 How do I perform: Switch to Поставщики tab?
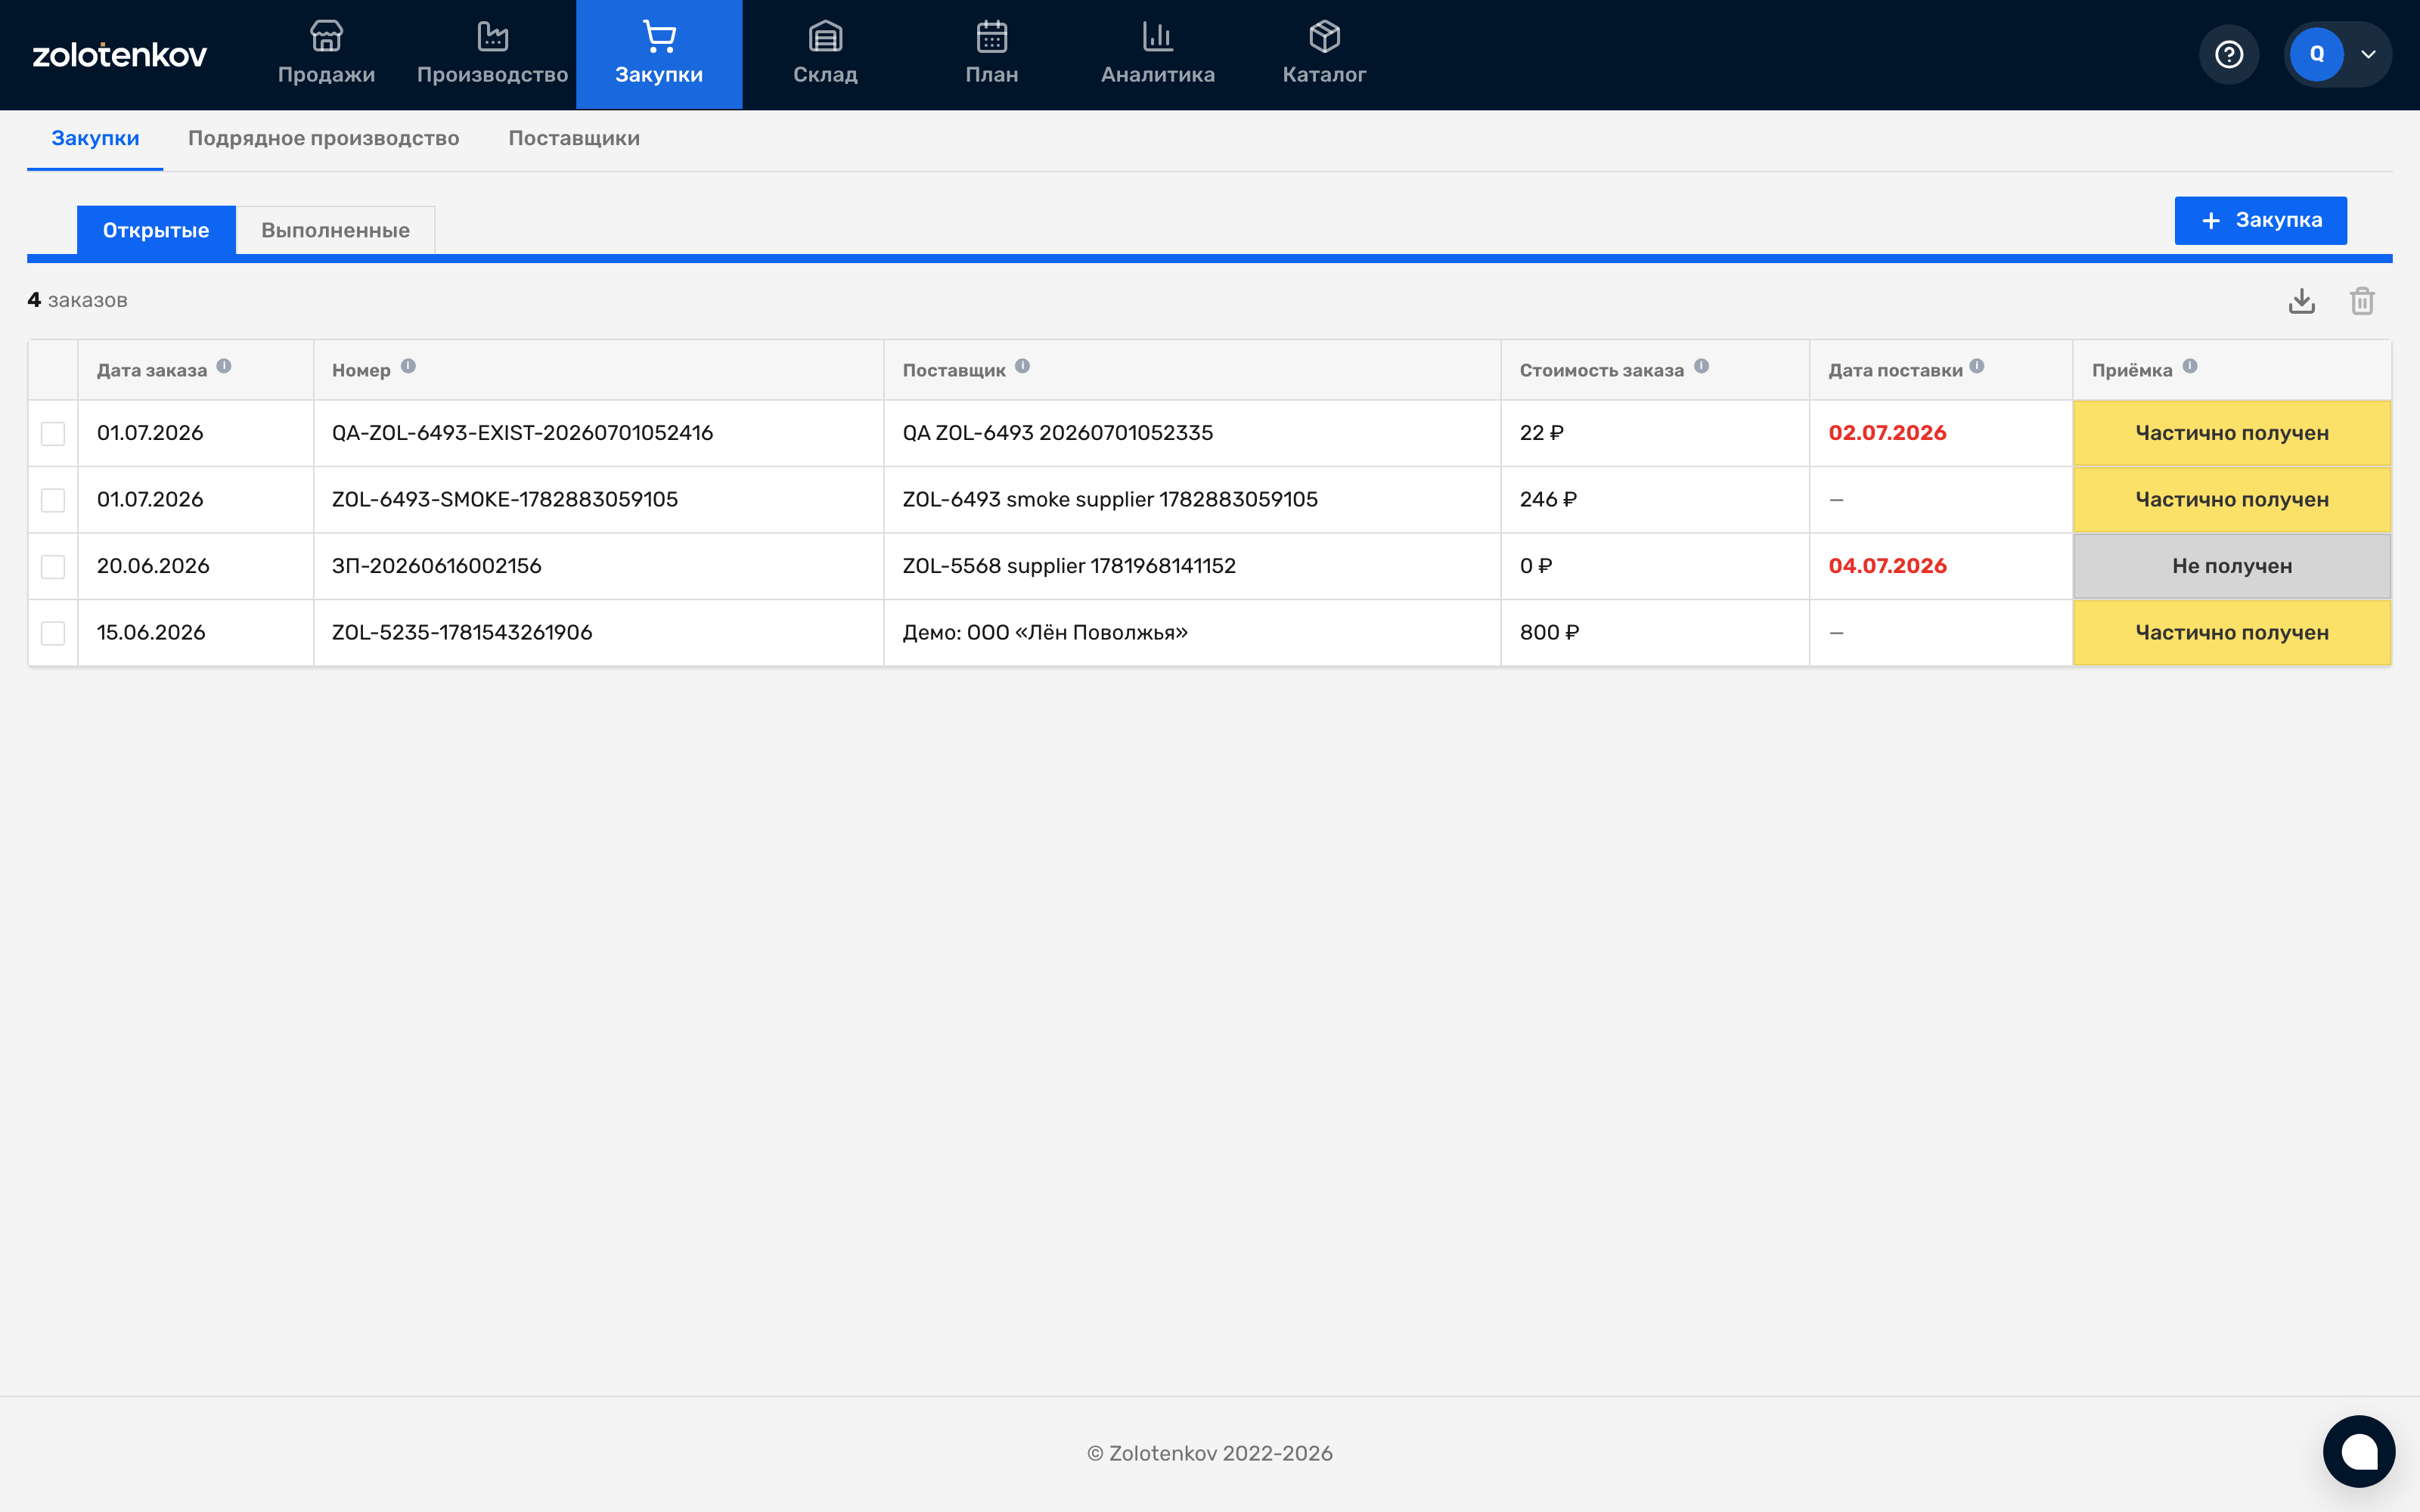click(x=574, y=138)
